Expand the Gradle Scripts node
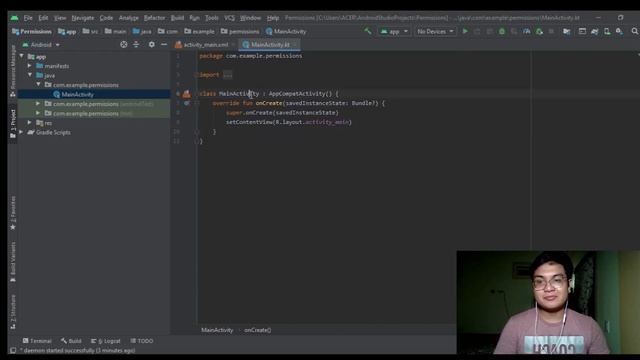Image resolution: width=640 pixels, height=360 pixels. click(21, 132)
